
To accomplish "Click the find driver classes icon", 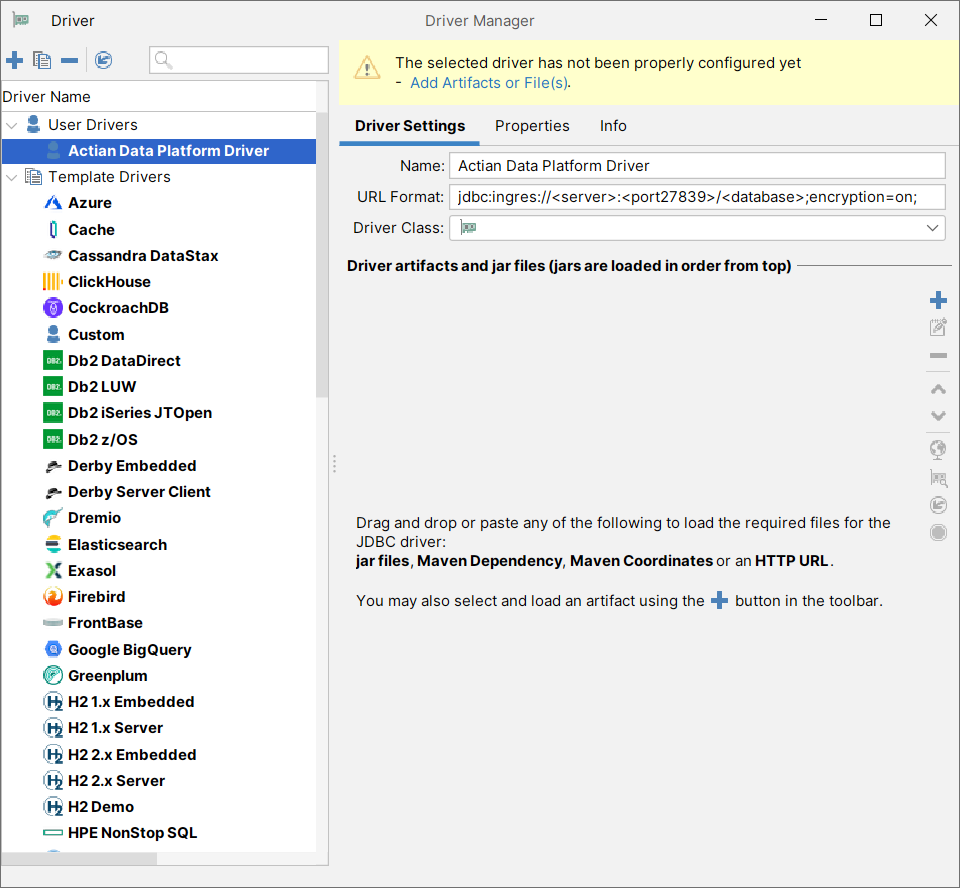I will (938, 478).
